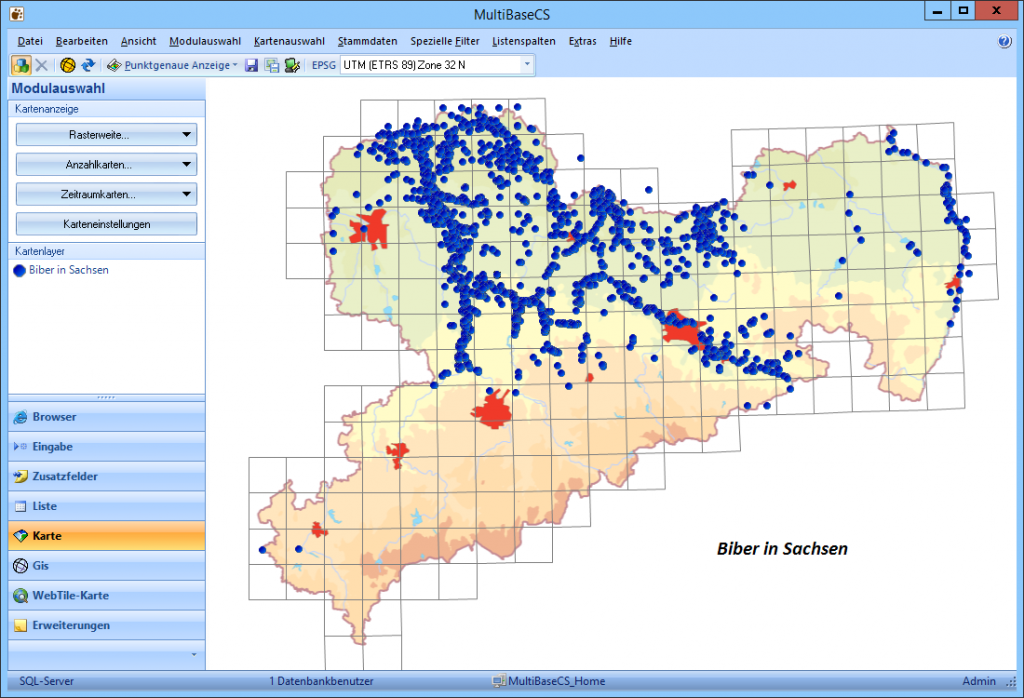Open the Hilfe menu
The image size is (1024, 698).
pyautogui.click(x=620, y=41)
